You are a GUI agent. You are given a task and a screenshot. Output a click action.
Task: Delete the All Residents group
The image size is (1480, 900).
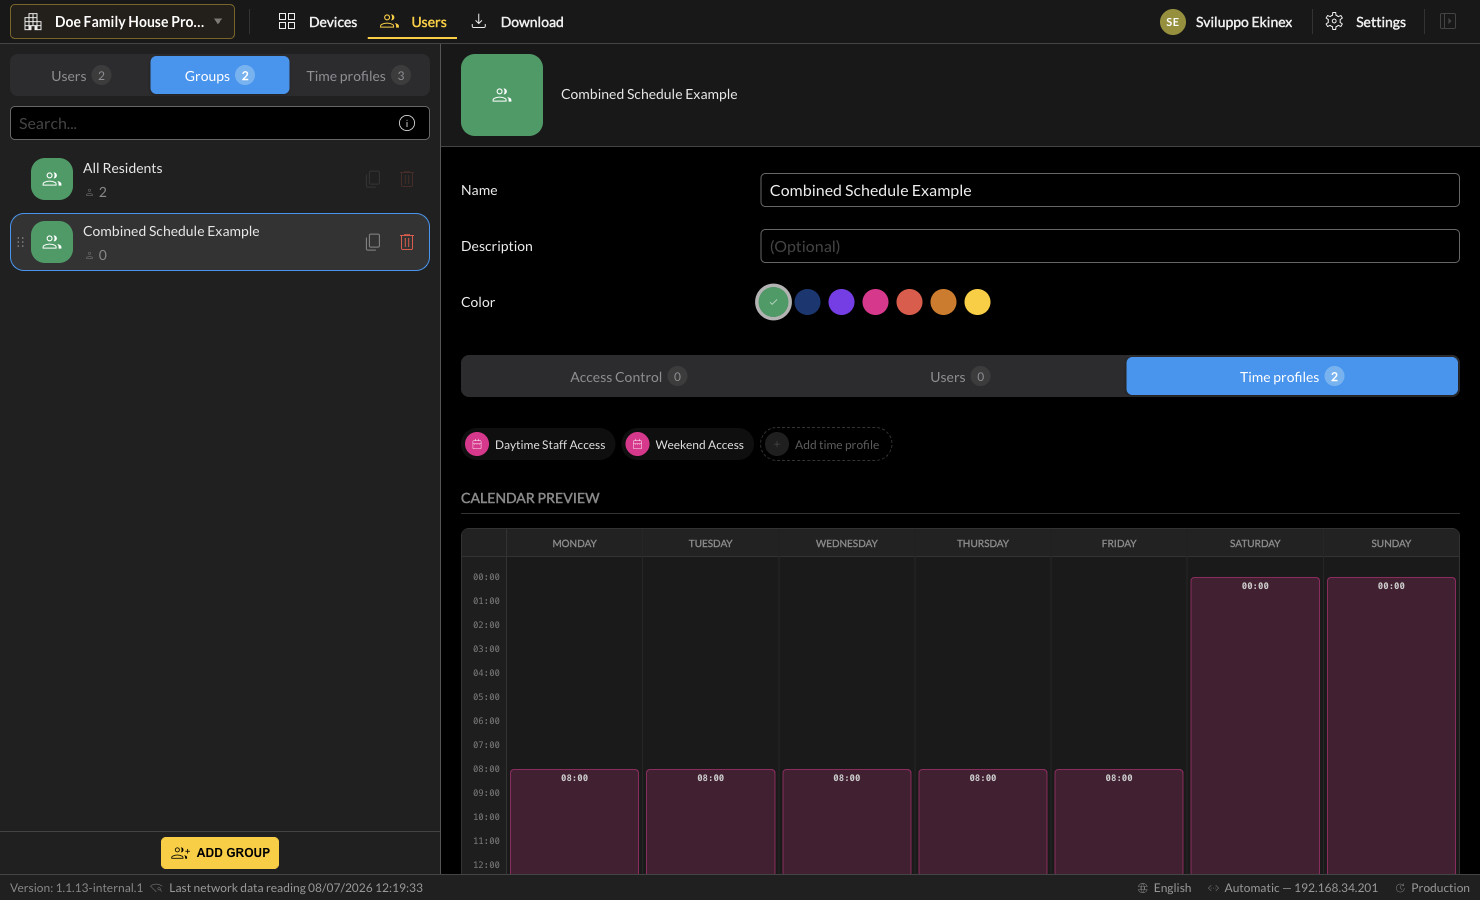click(407, 179)
